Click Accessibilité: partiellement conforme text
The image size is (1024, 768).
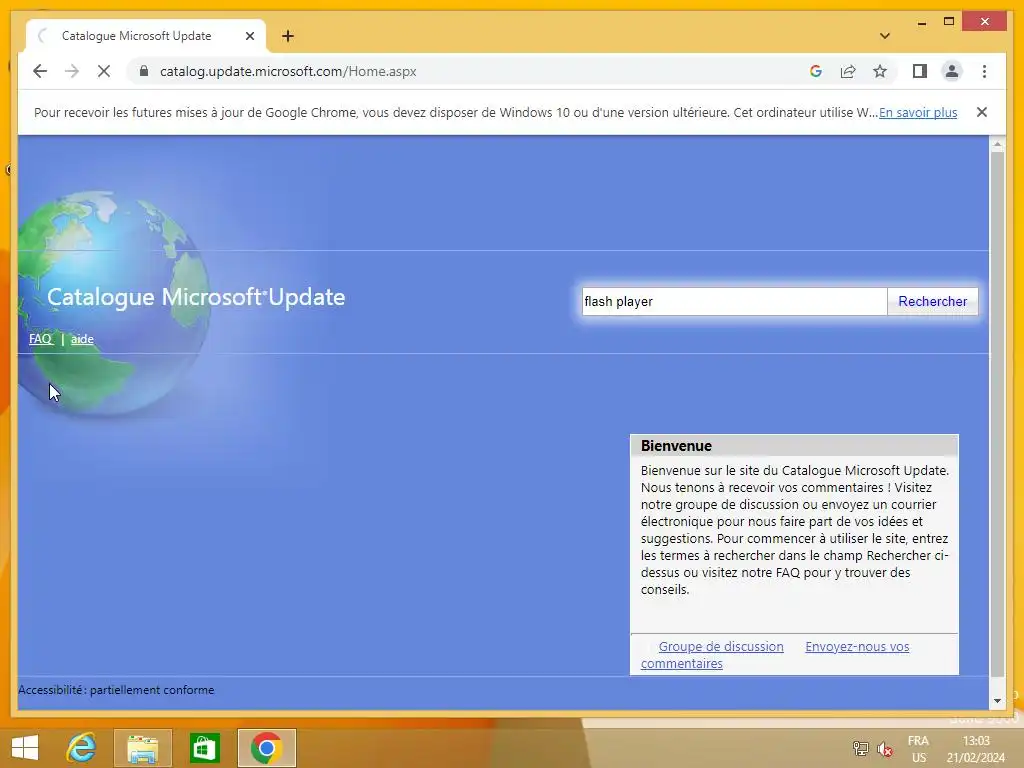click(116, 690)
